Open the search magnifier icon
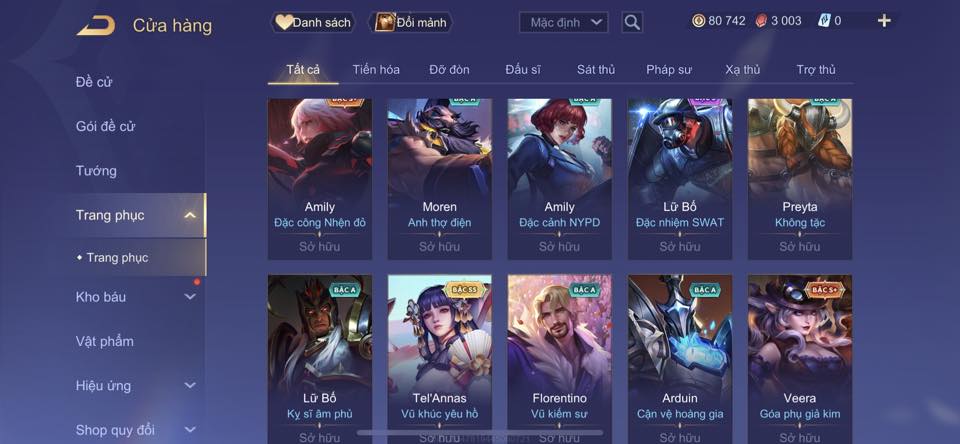 click(632, 23)
